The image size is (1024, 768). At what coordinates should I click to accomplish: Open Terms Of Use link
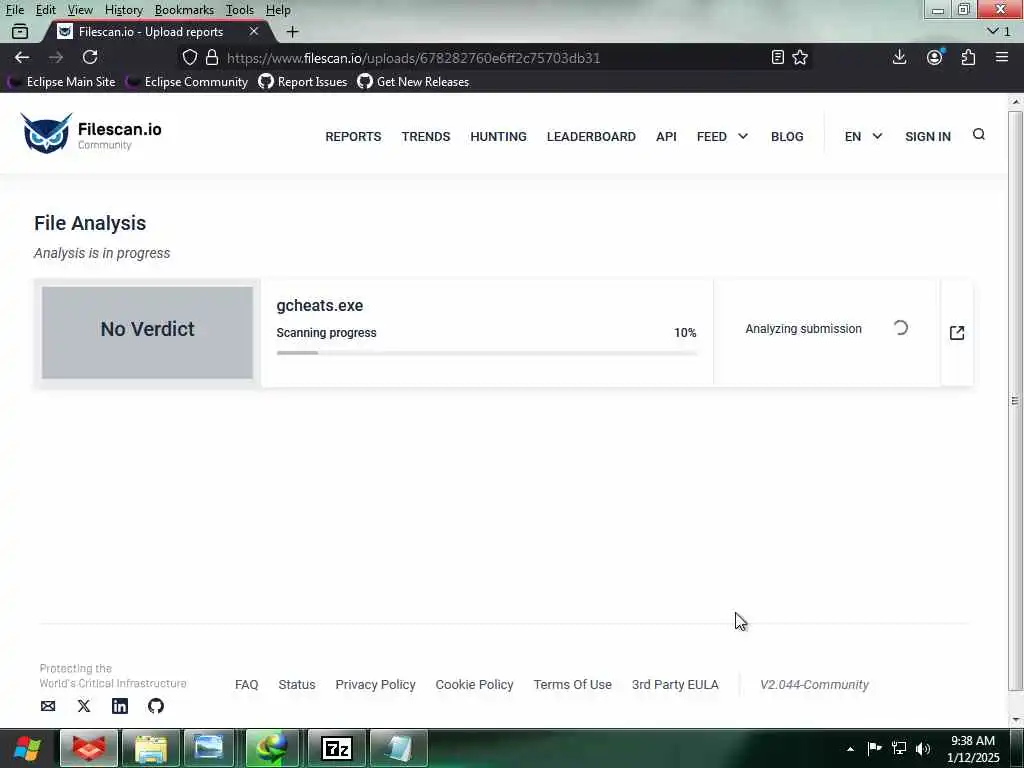pyautogui.click(x=572, y=684)
